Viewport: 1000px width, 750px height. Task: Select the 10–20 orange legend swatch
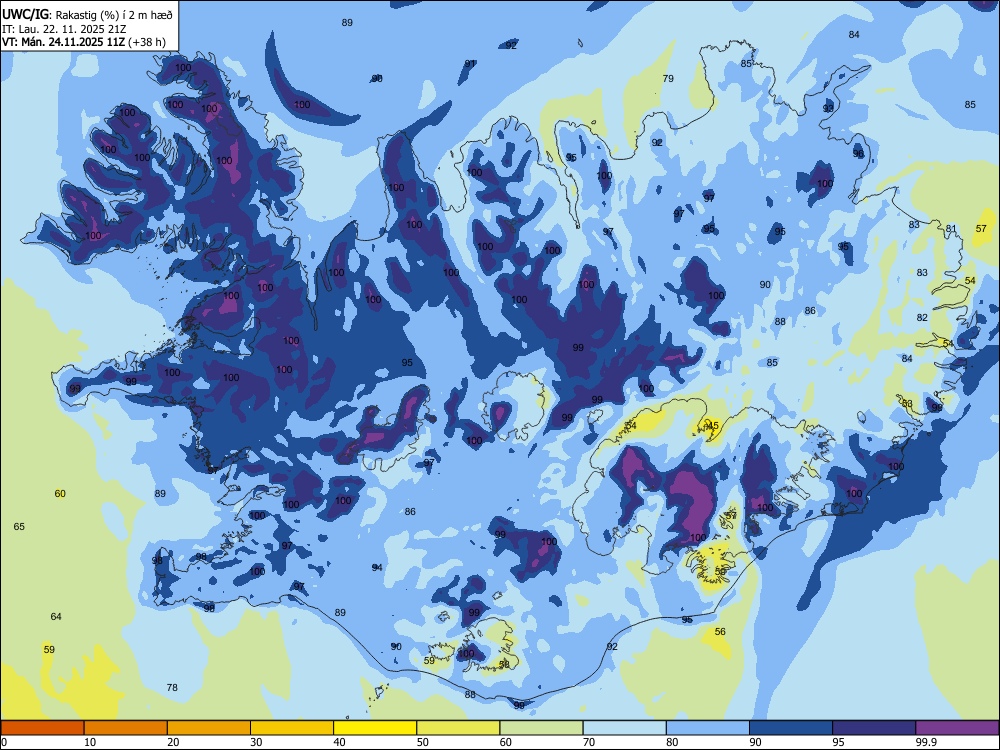126,728
